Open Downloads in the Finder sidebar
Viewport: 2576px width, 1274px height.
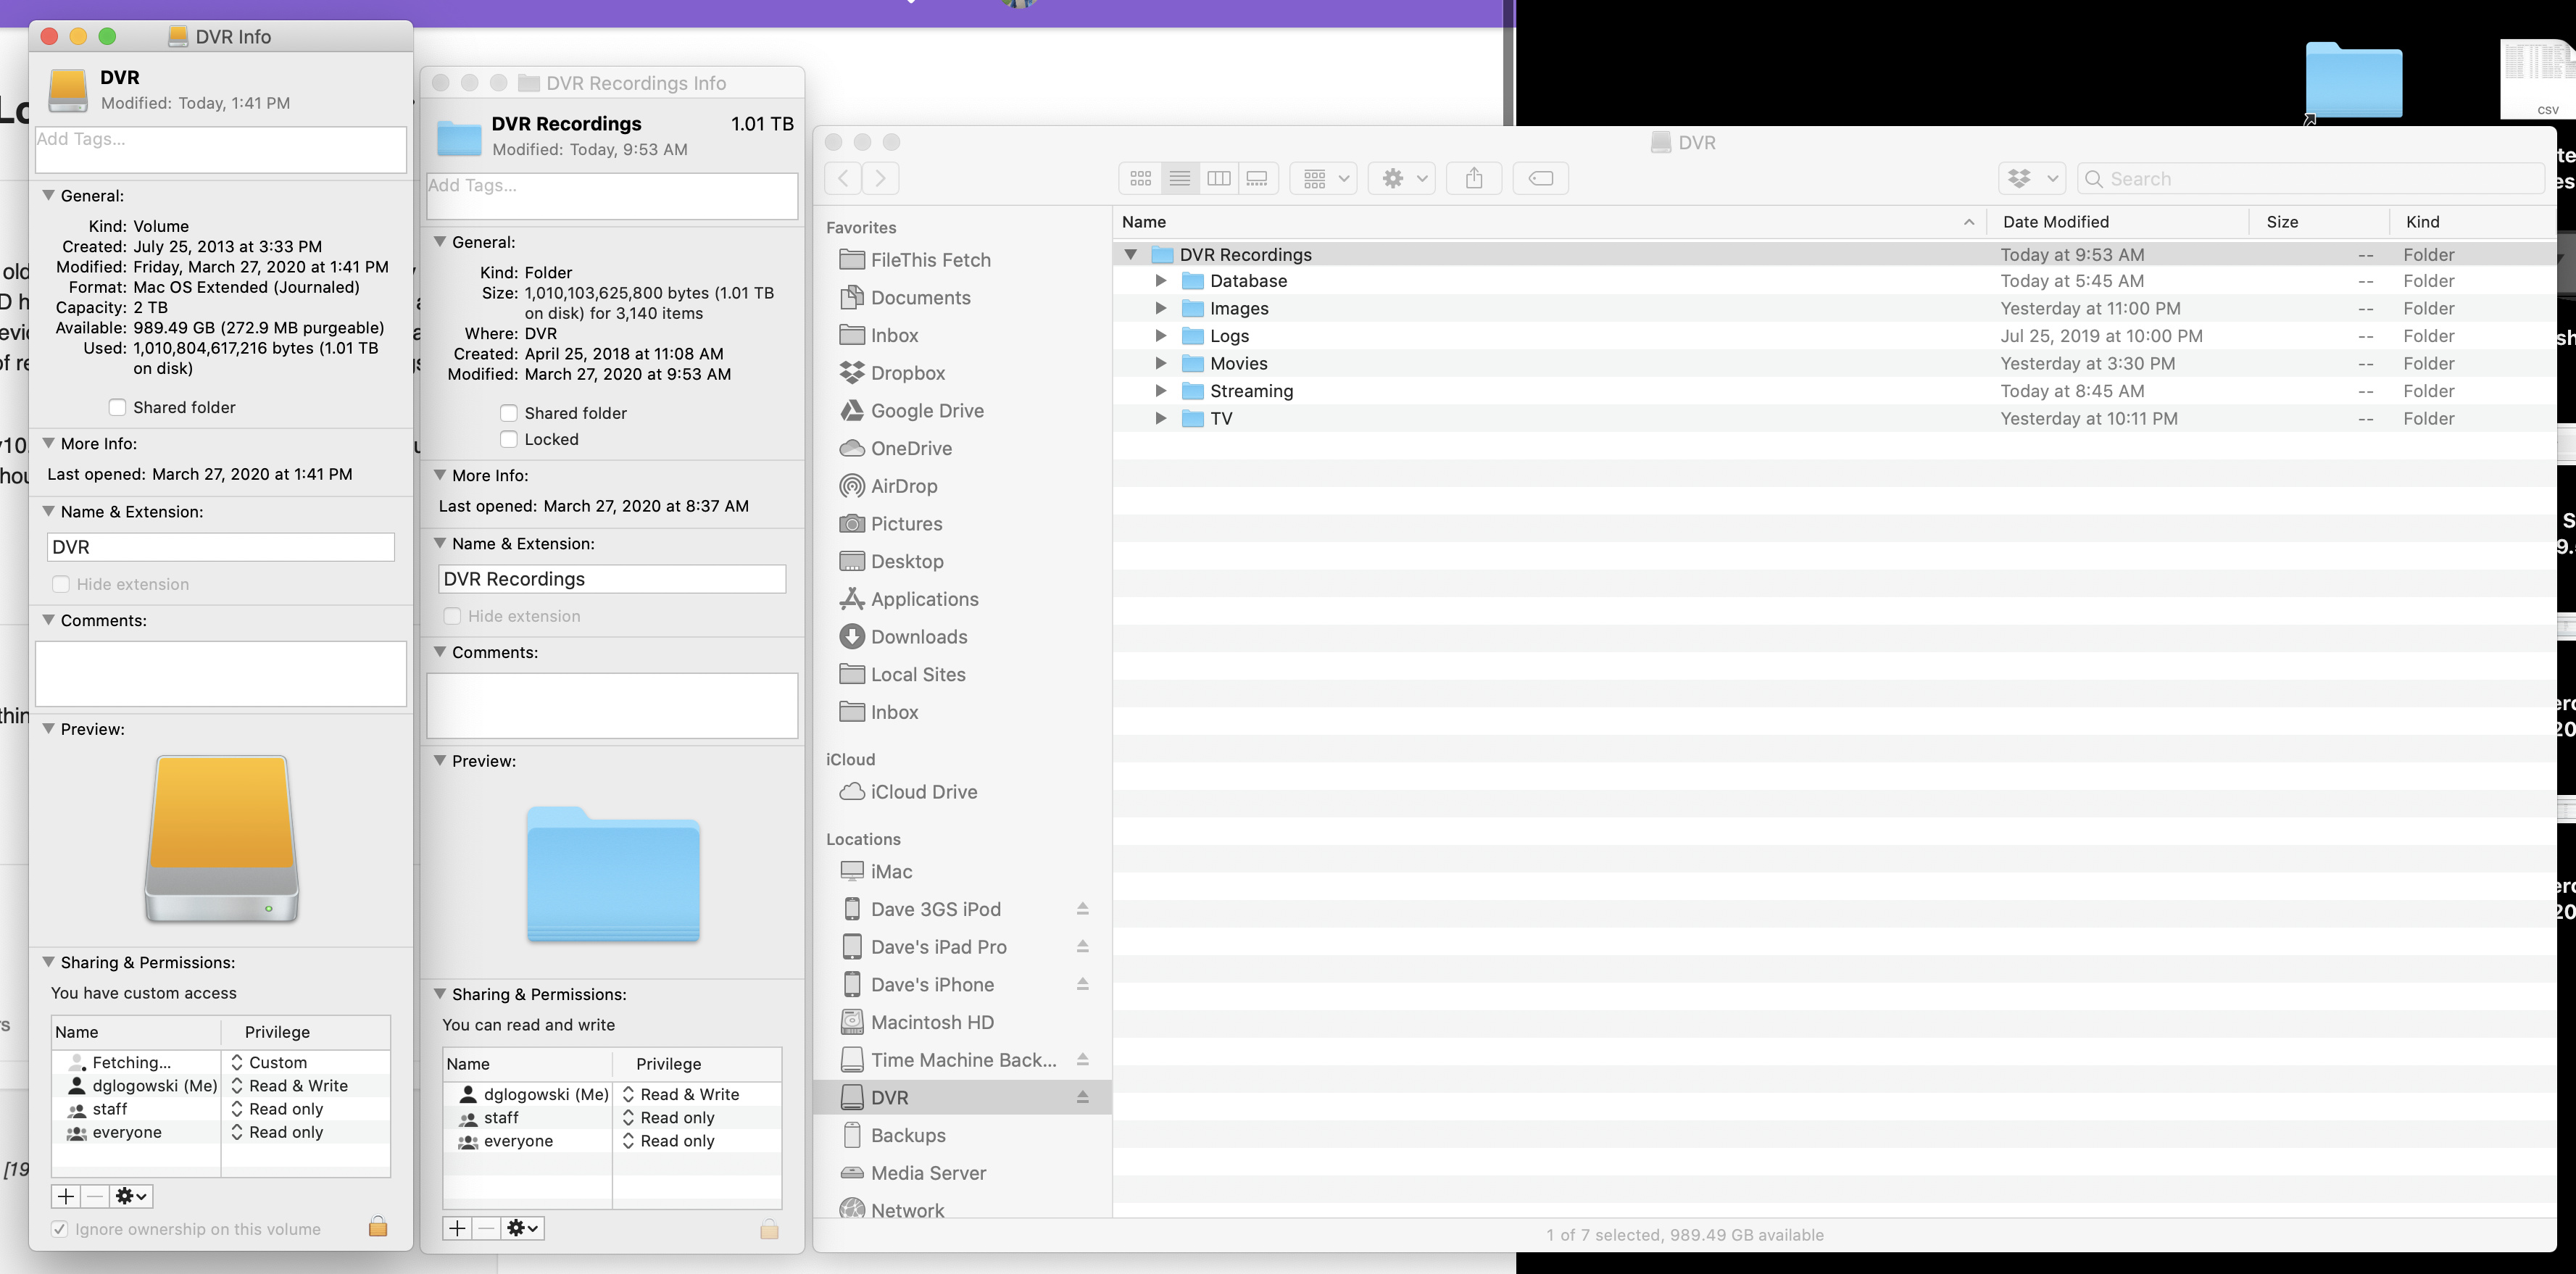(918, 637)
